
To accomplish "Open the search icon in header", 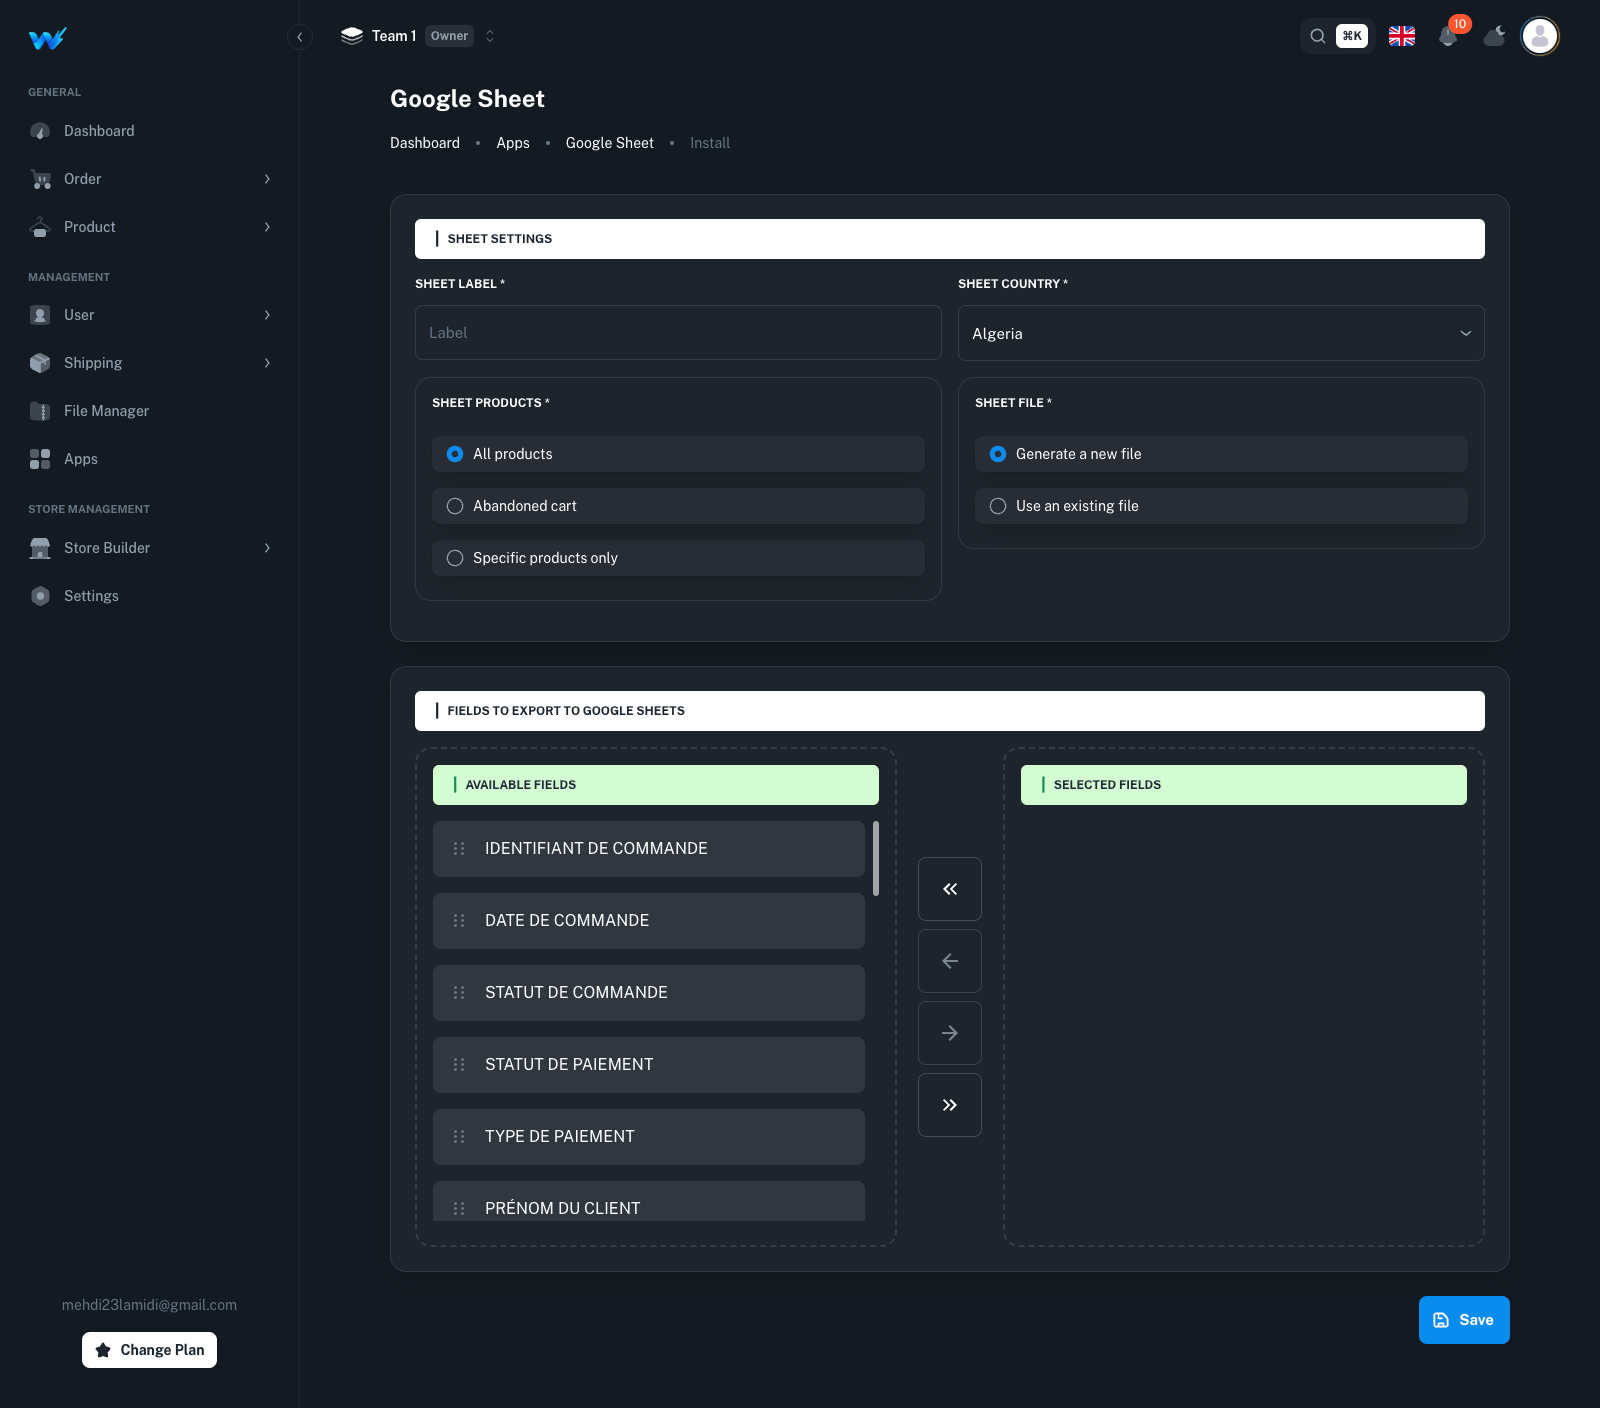I will tap(1318, 36).
